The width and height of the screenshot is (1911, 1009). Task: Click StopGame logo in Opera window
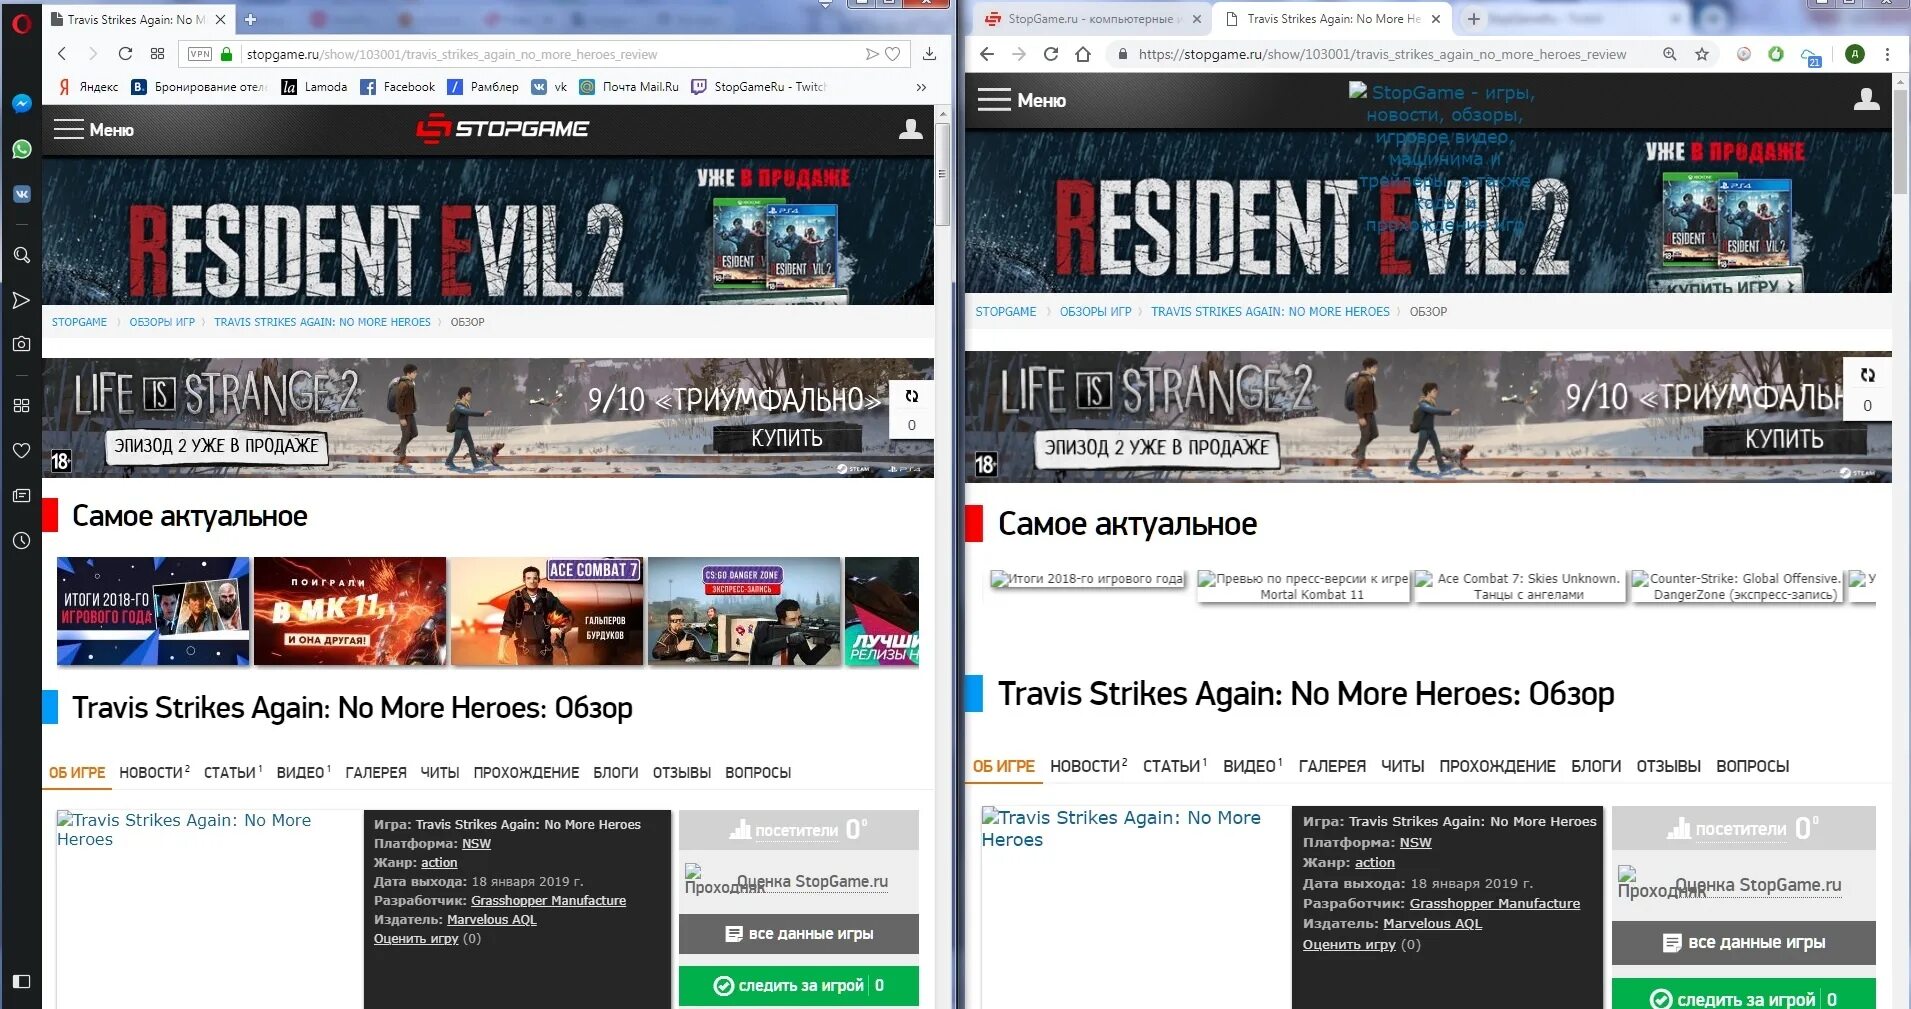coord(502,129)
